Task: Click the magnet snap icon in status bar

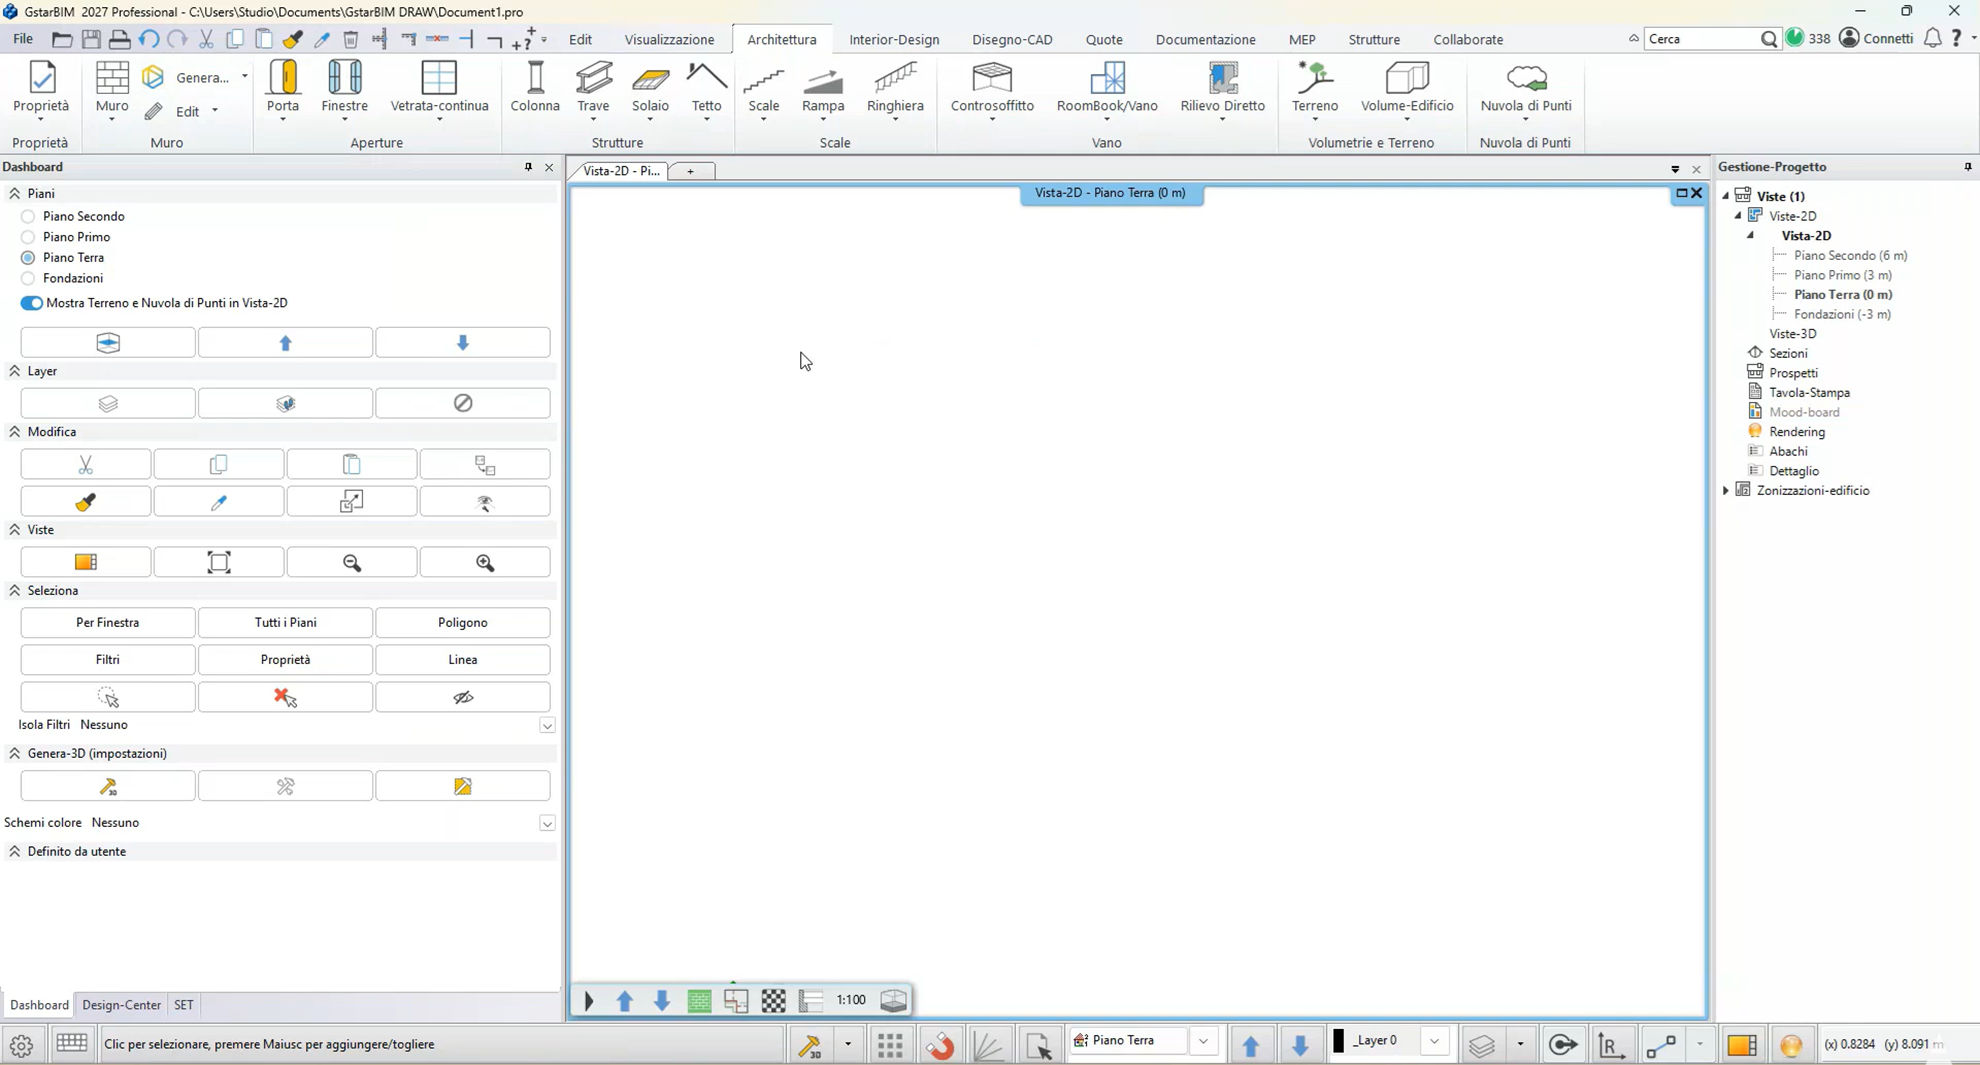Action: [x=940, y=1045]
